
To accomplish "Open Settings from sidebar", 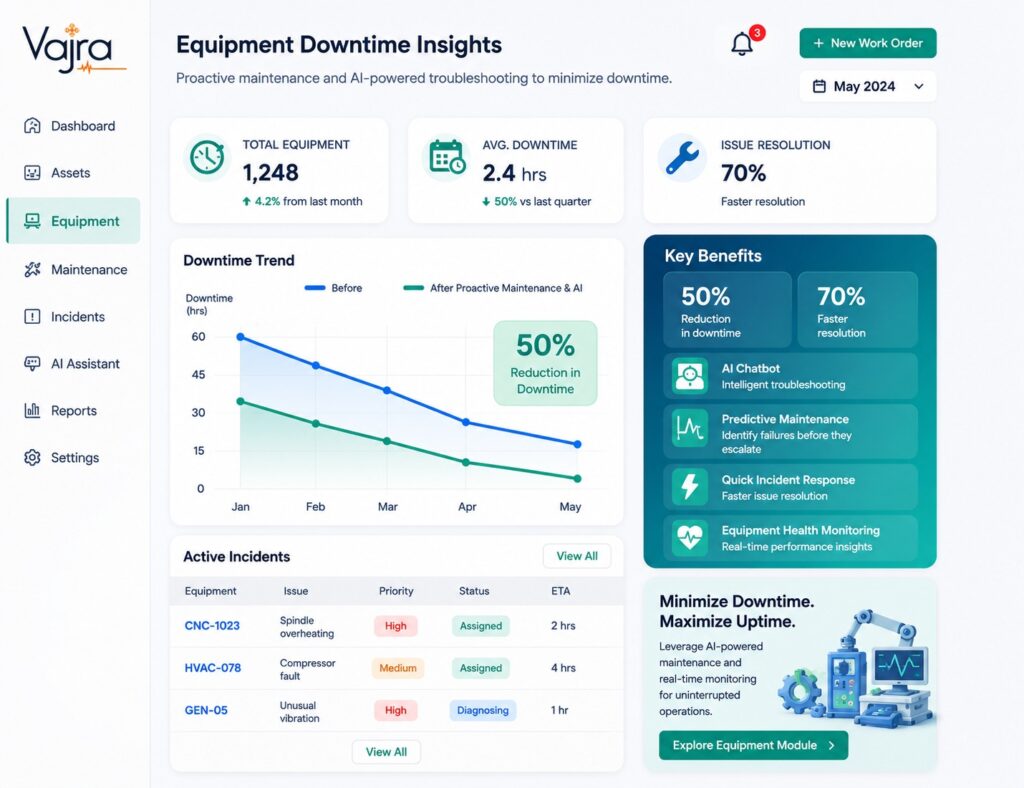I will 72,457.
